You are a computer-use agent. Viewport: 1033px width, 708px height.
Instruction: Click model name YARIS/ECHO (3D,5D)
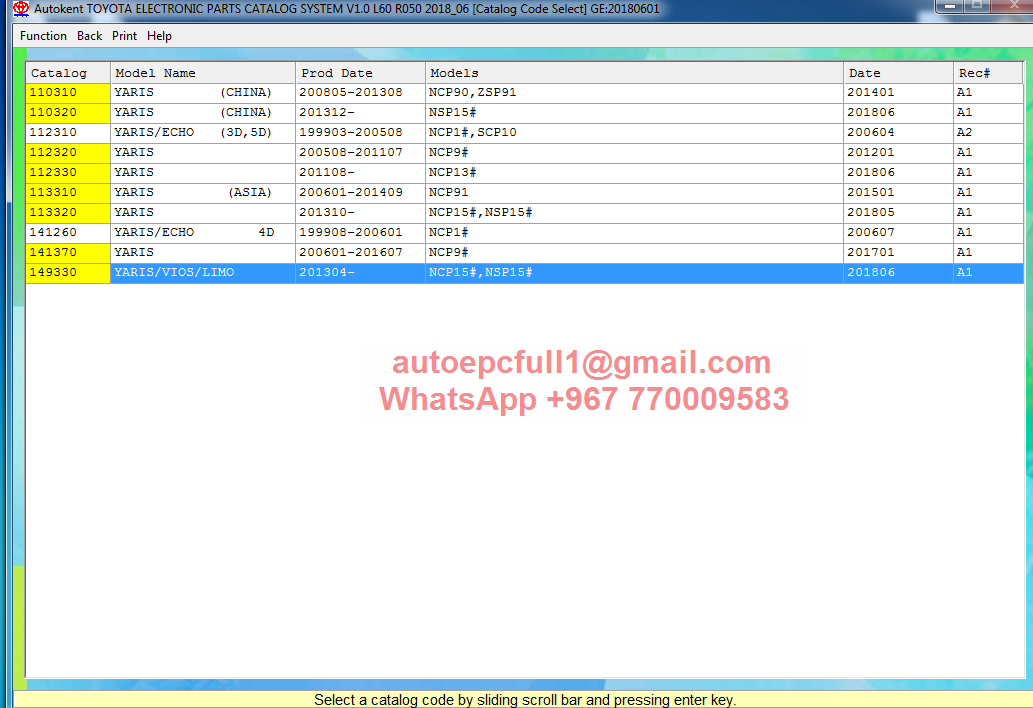[x=203, y=132]
